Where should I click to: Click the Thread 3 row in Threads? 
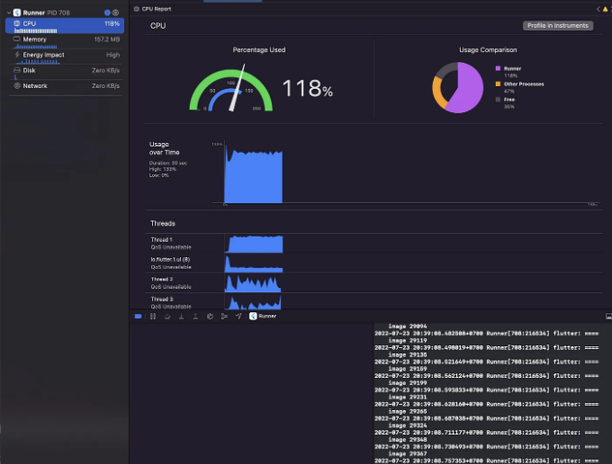pyautogui.click(x=374, y=302)
